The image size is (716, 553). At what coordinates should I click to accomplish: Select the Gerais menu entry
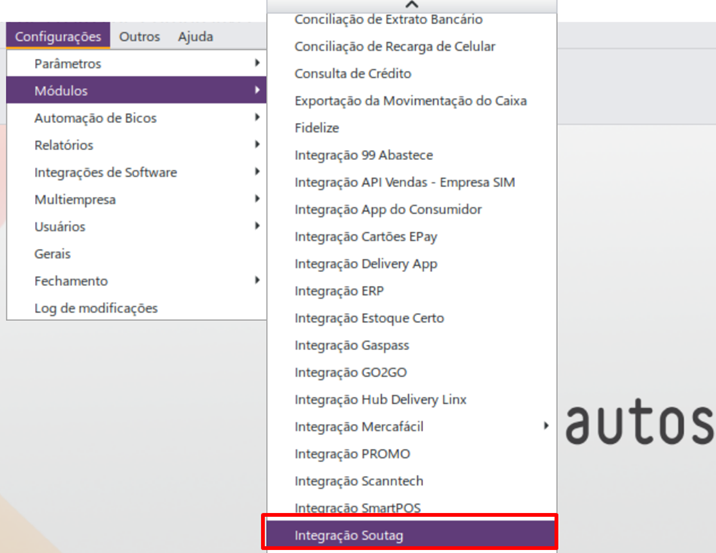[x=137, y=253]
